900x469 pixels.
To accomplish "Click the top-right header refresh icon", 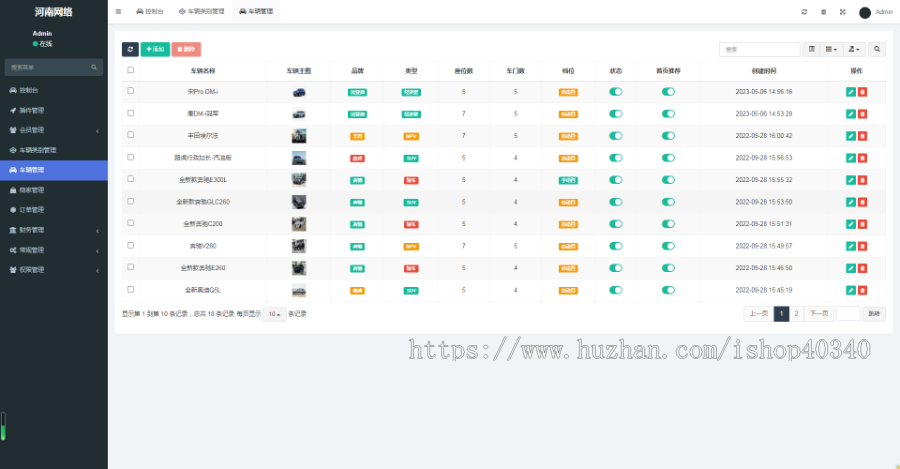I will tap(804, 12).
